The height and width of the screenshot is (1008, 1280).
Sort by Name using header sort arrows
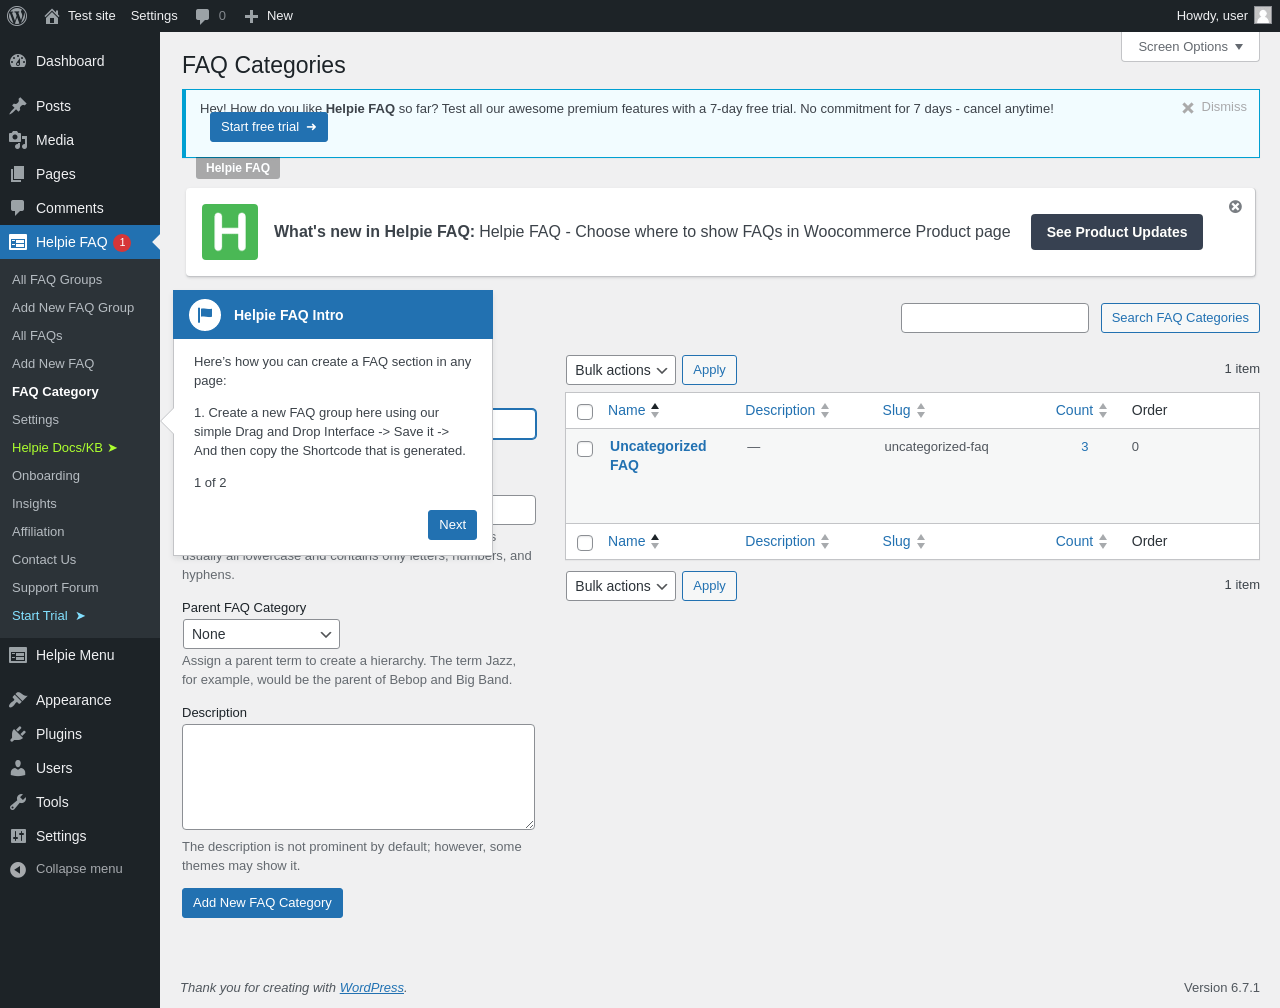tap(655, 410)
